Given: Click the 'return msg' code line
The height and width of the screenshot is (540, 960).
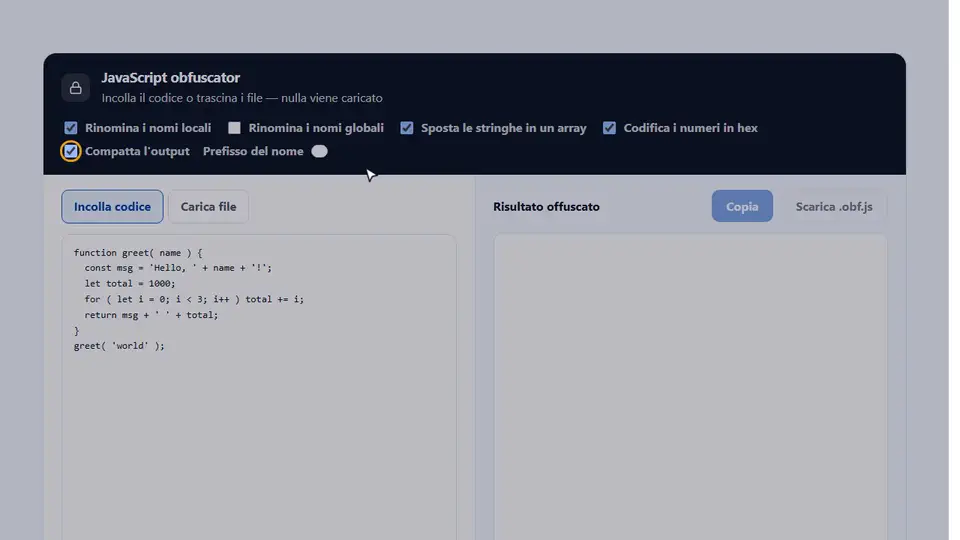Looking at the screenshot, I should [151, 315].
